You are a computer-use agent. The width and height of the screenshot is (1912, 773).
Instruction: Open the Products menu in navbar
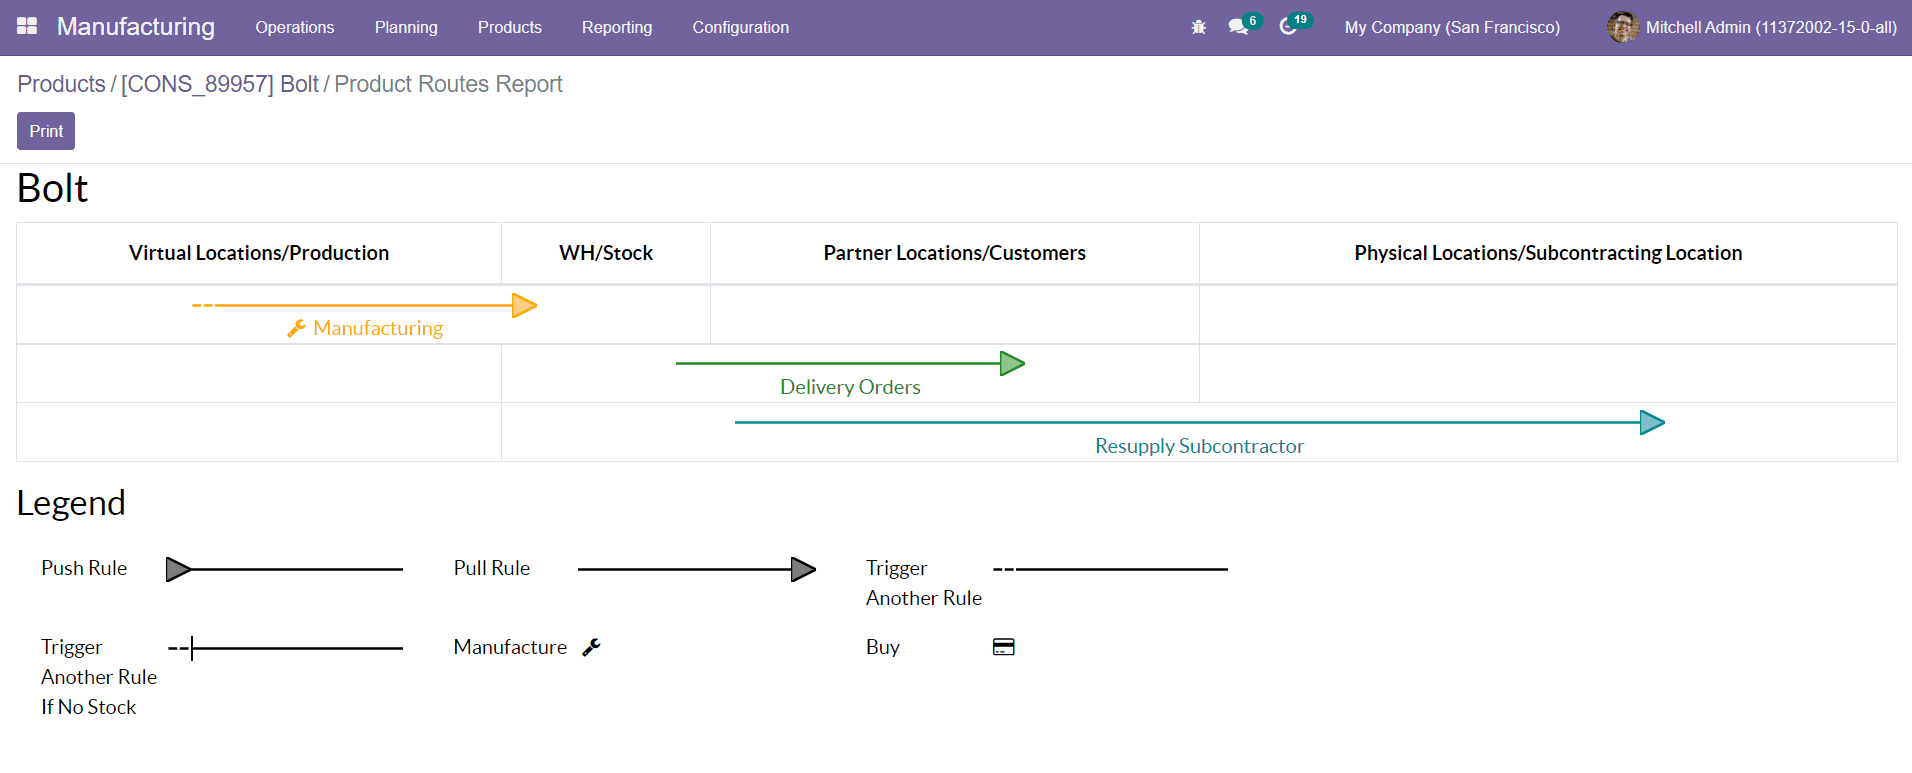click(x=509, y=27)
